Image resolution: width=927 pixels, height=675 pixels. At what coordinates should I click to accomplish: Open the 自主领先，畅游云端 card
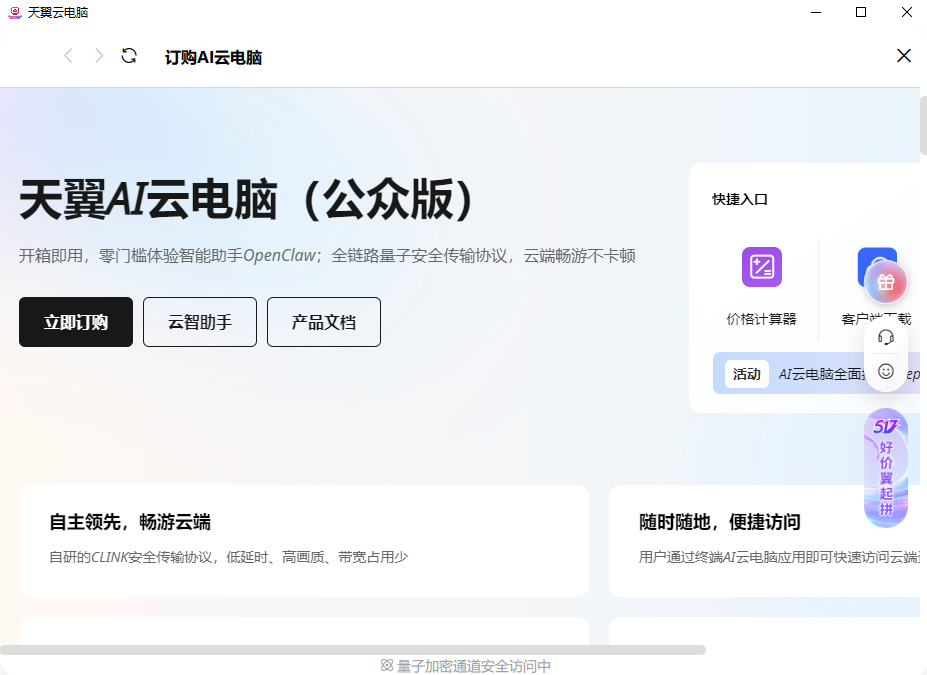coord(304,541)
